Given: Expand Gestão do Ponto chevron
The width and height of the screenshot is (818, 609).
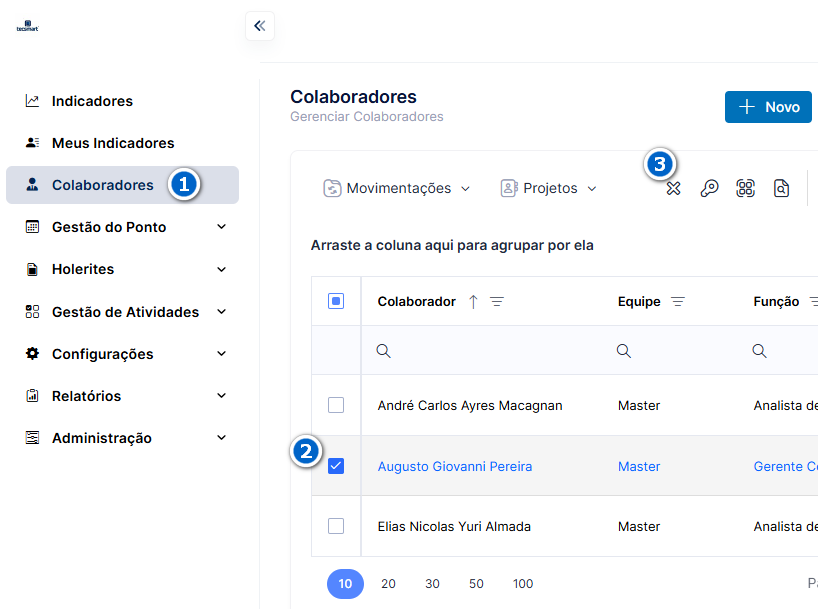Looking at the screenshot, I should point(222,227).
